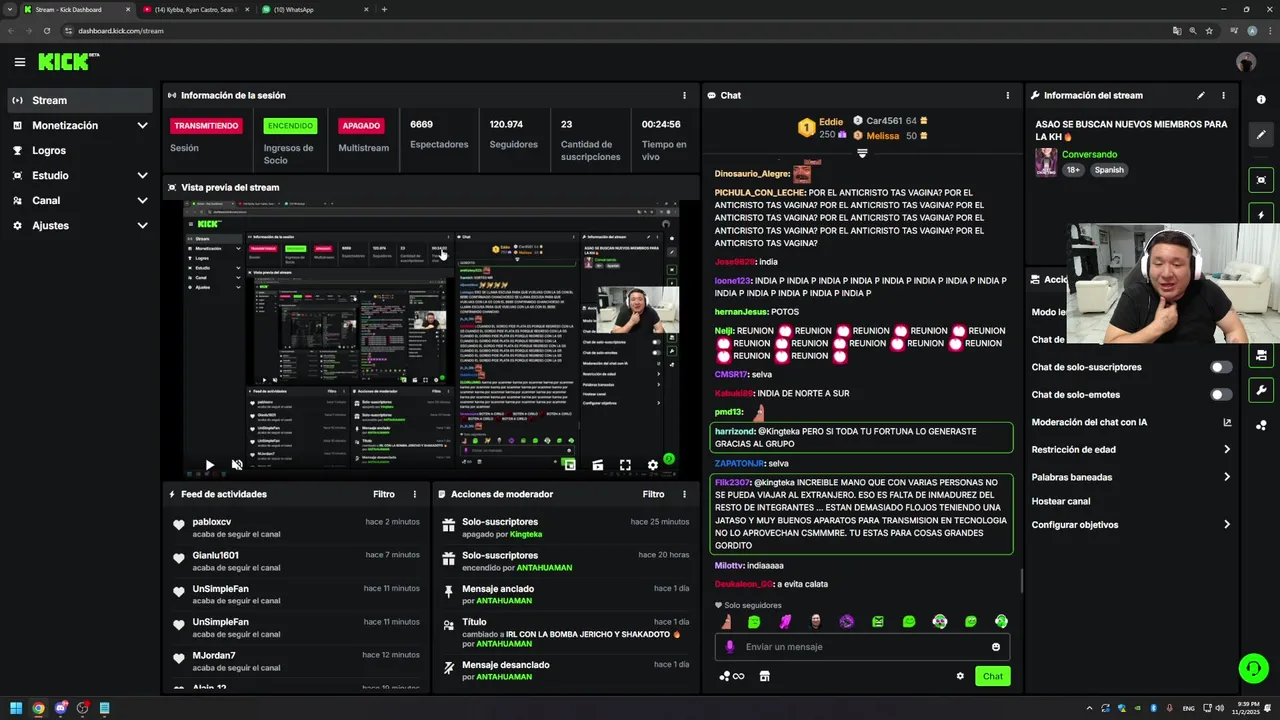
Task: Open Acciones de moderador three-dot menu
Action: point(684,494)
